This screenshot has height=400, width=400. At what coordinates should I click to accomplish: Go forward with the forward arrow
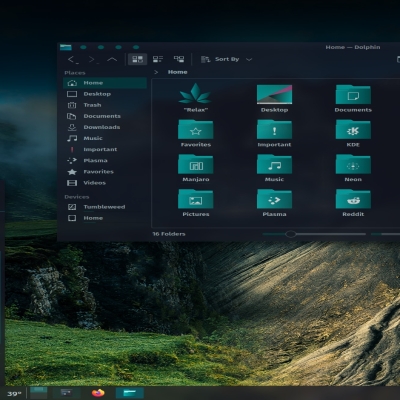click(x=93, y=59)
